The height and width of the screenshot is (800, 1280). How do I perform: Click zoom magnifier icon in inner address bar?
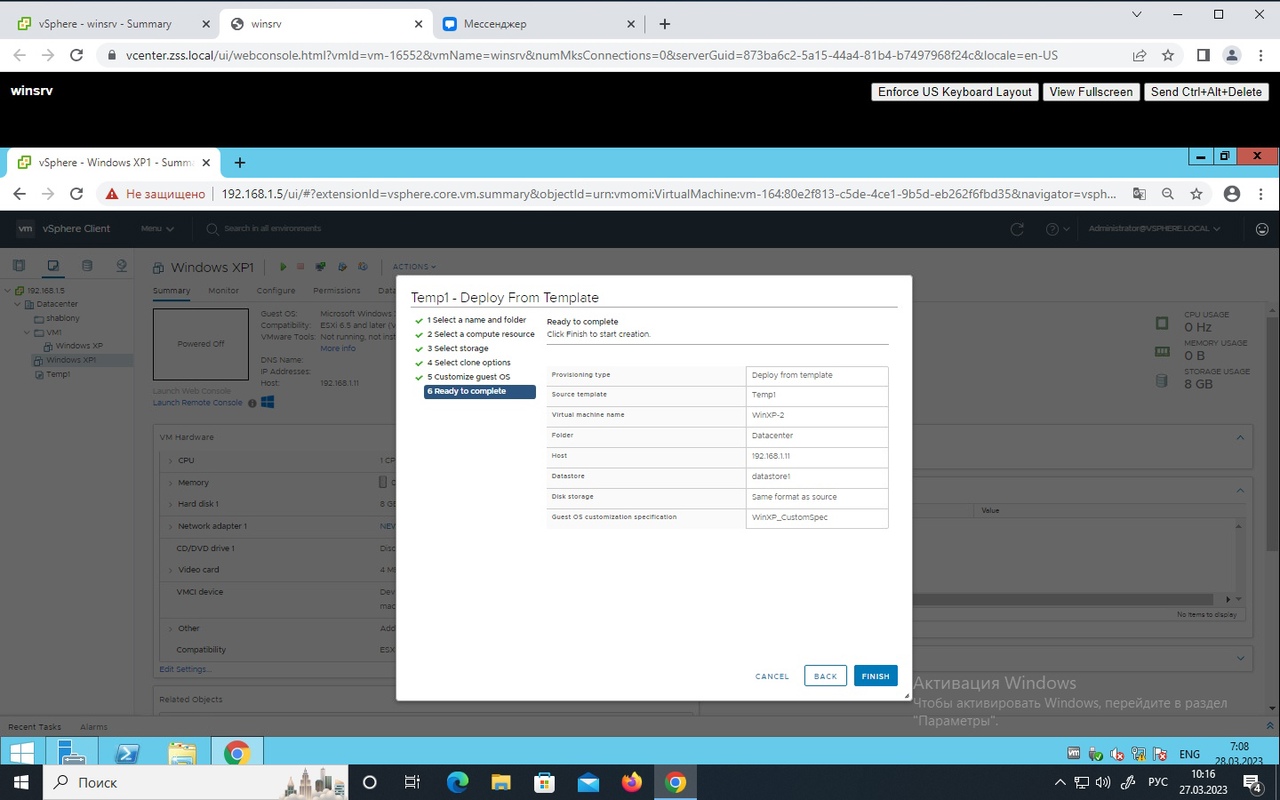1167,194
